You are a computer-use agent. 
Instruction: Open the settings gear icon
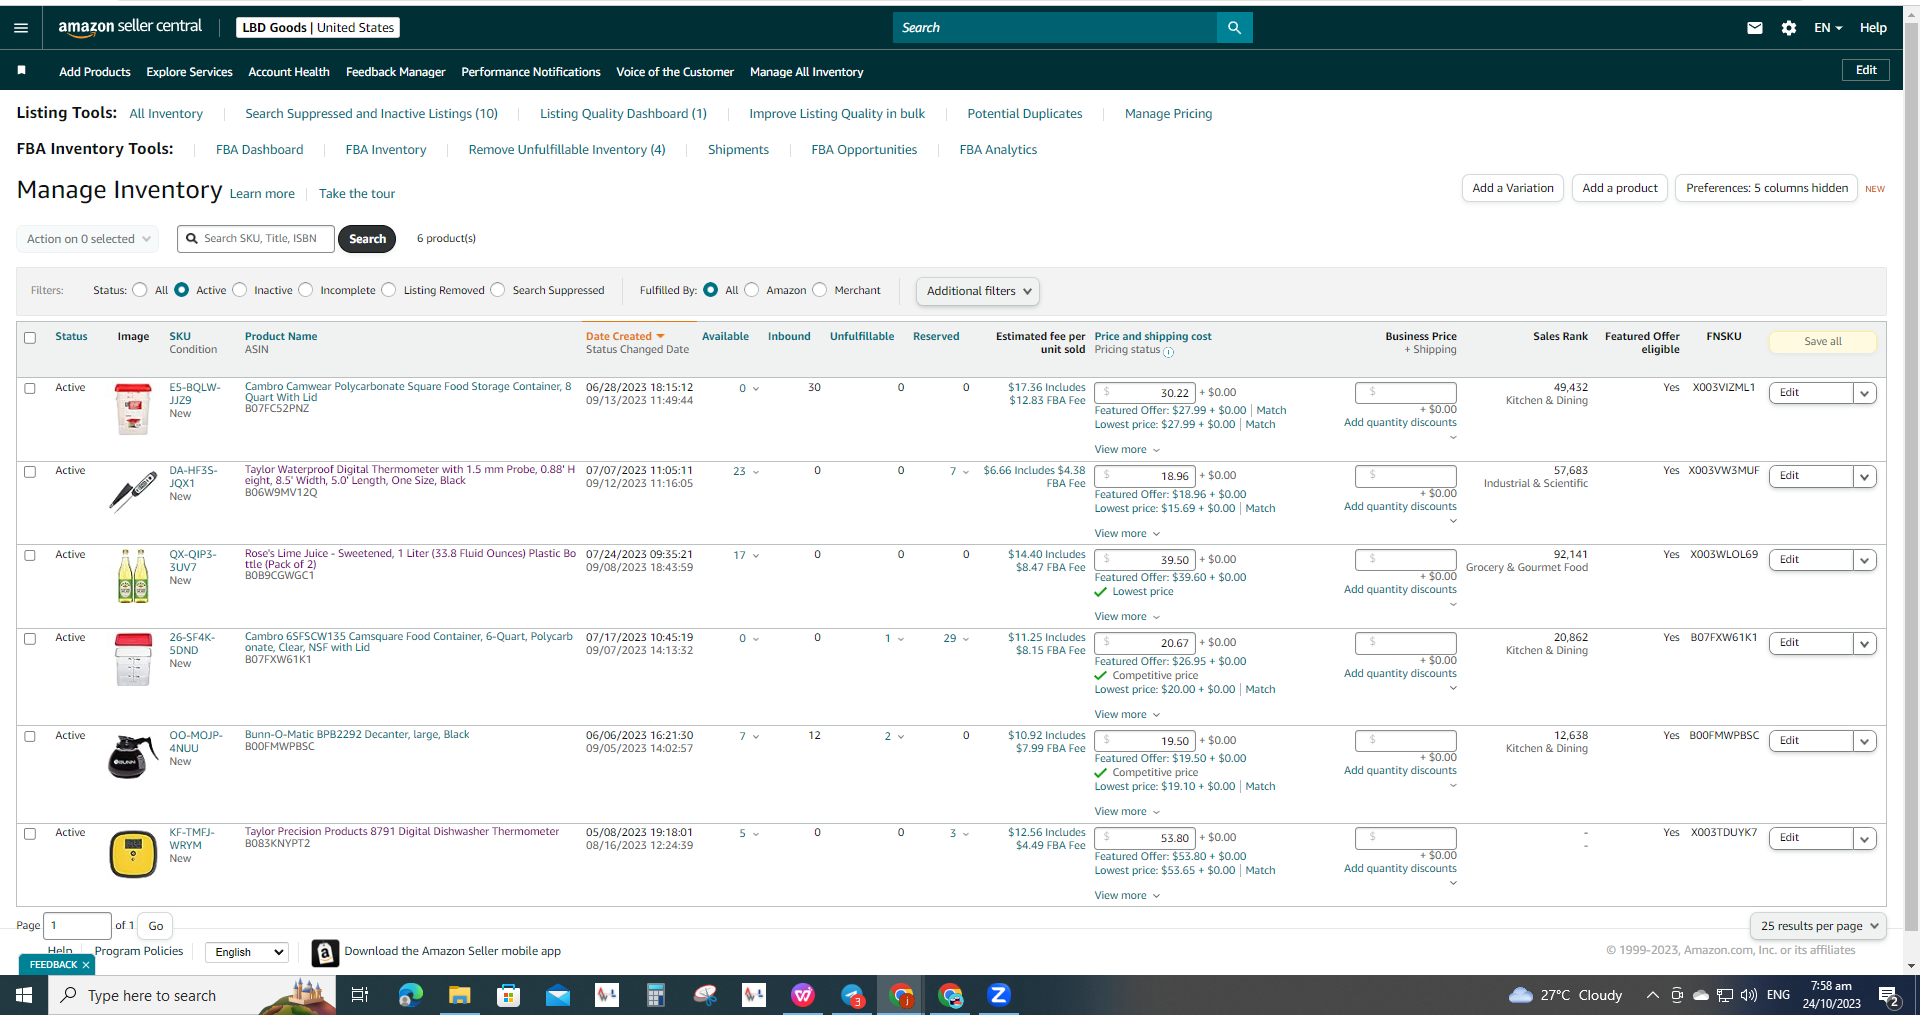(1789, 28)
